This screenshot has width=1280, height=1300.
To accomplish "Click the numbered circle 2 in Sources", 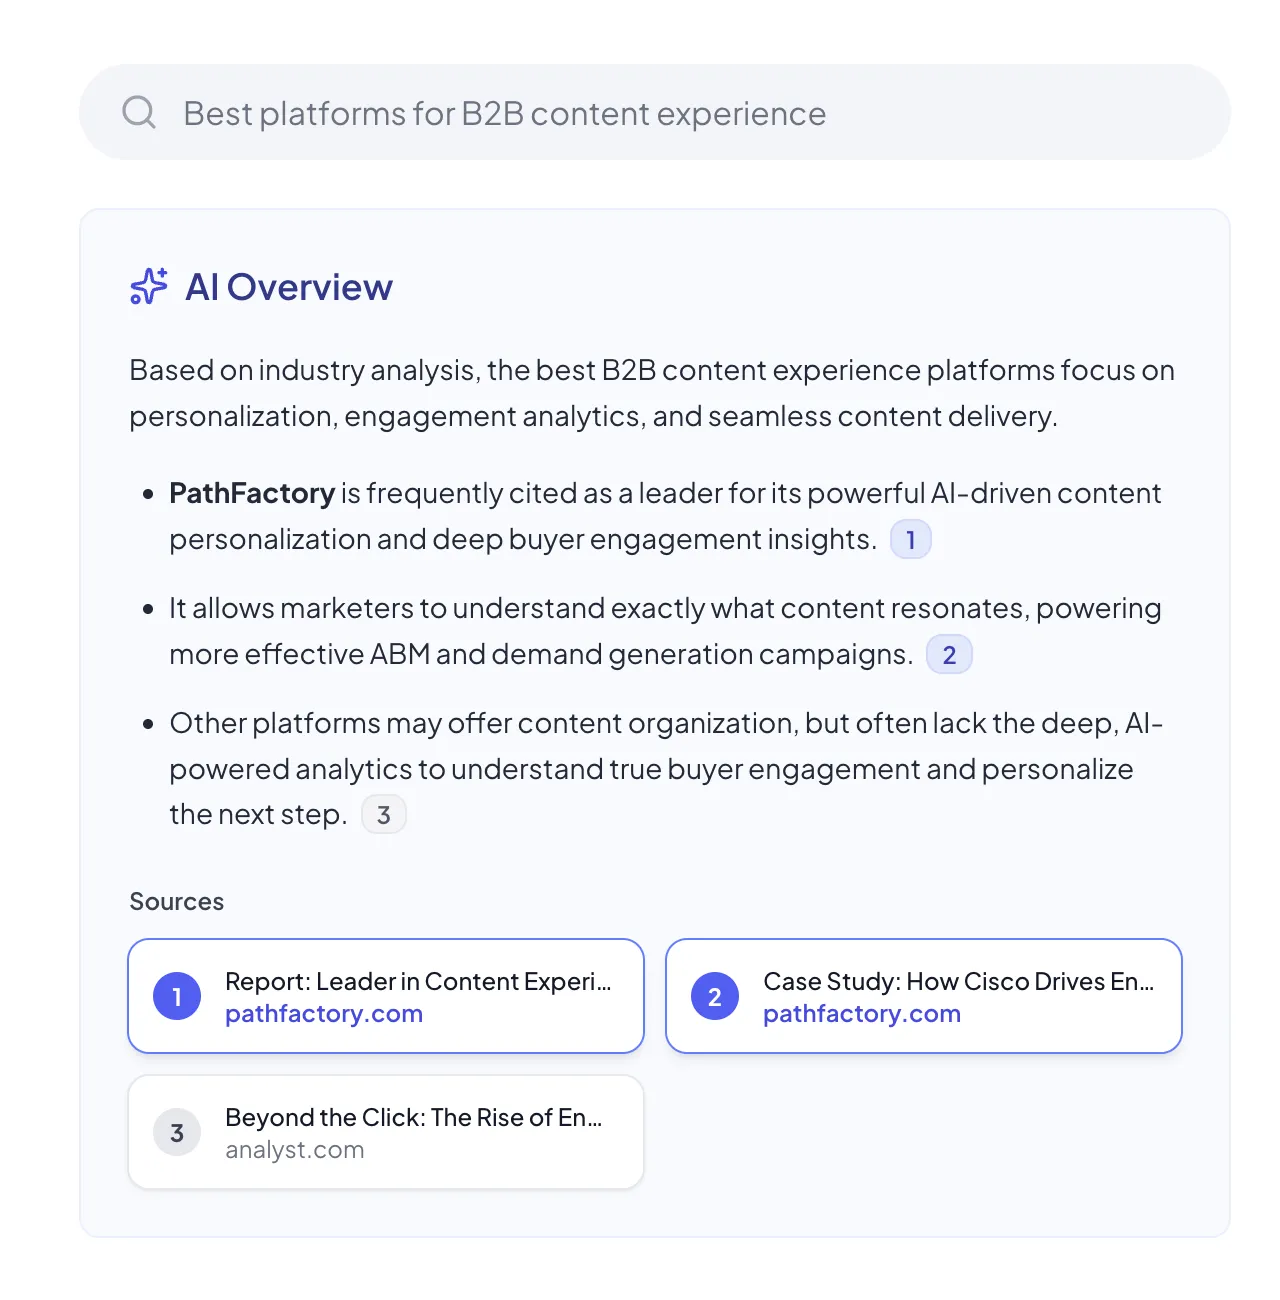I will click(x=715, y=996).
